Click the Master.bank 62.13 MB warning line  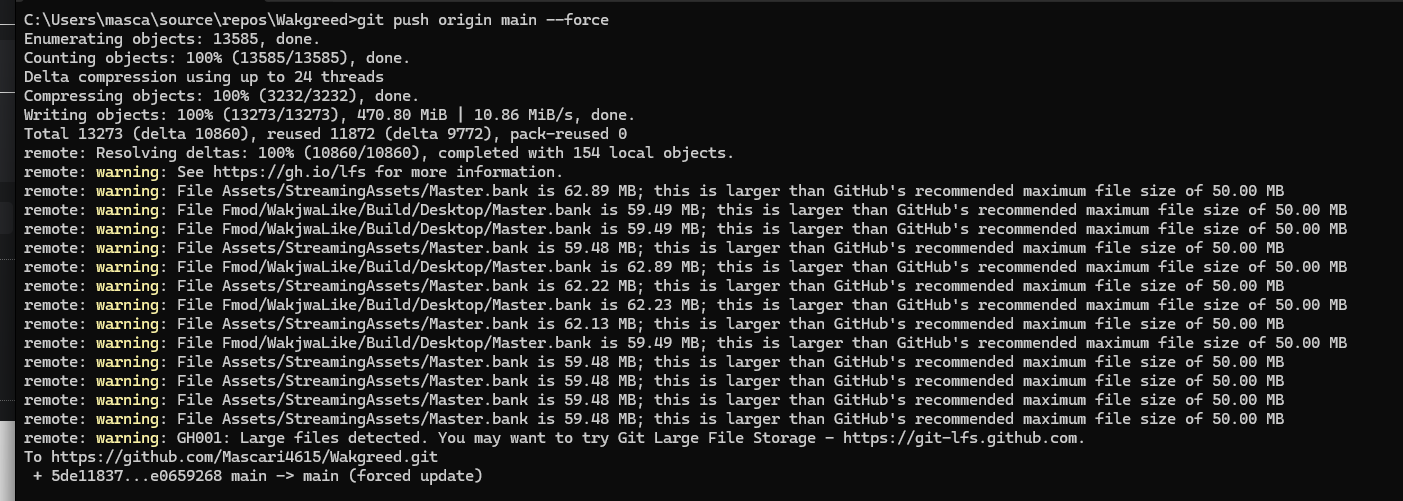[x=654, y=324]
